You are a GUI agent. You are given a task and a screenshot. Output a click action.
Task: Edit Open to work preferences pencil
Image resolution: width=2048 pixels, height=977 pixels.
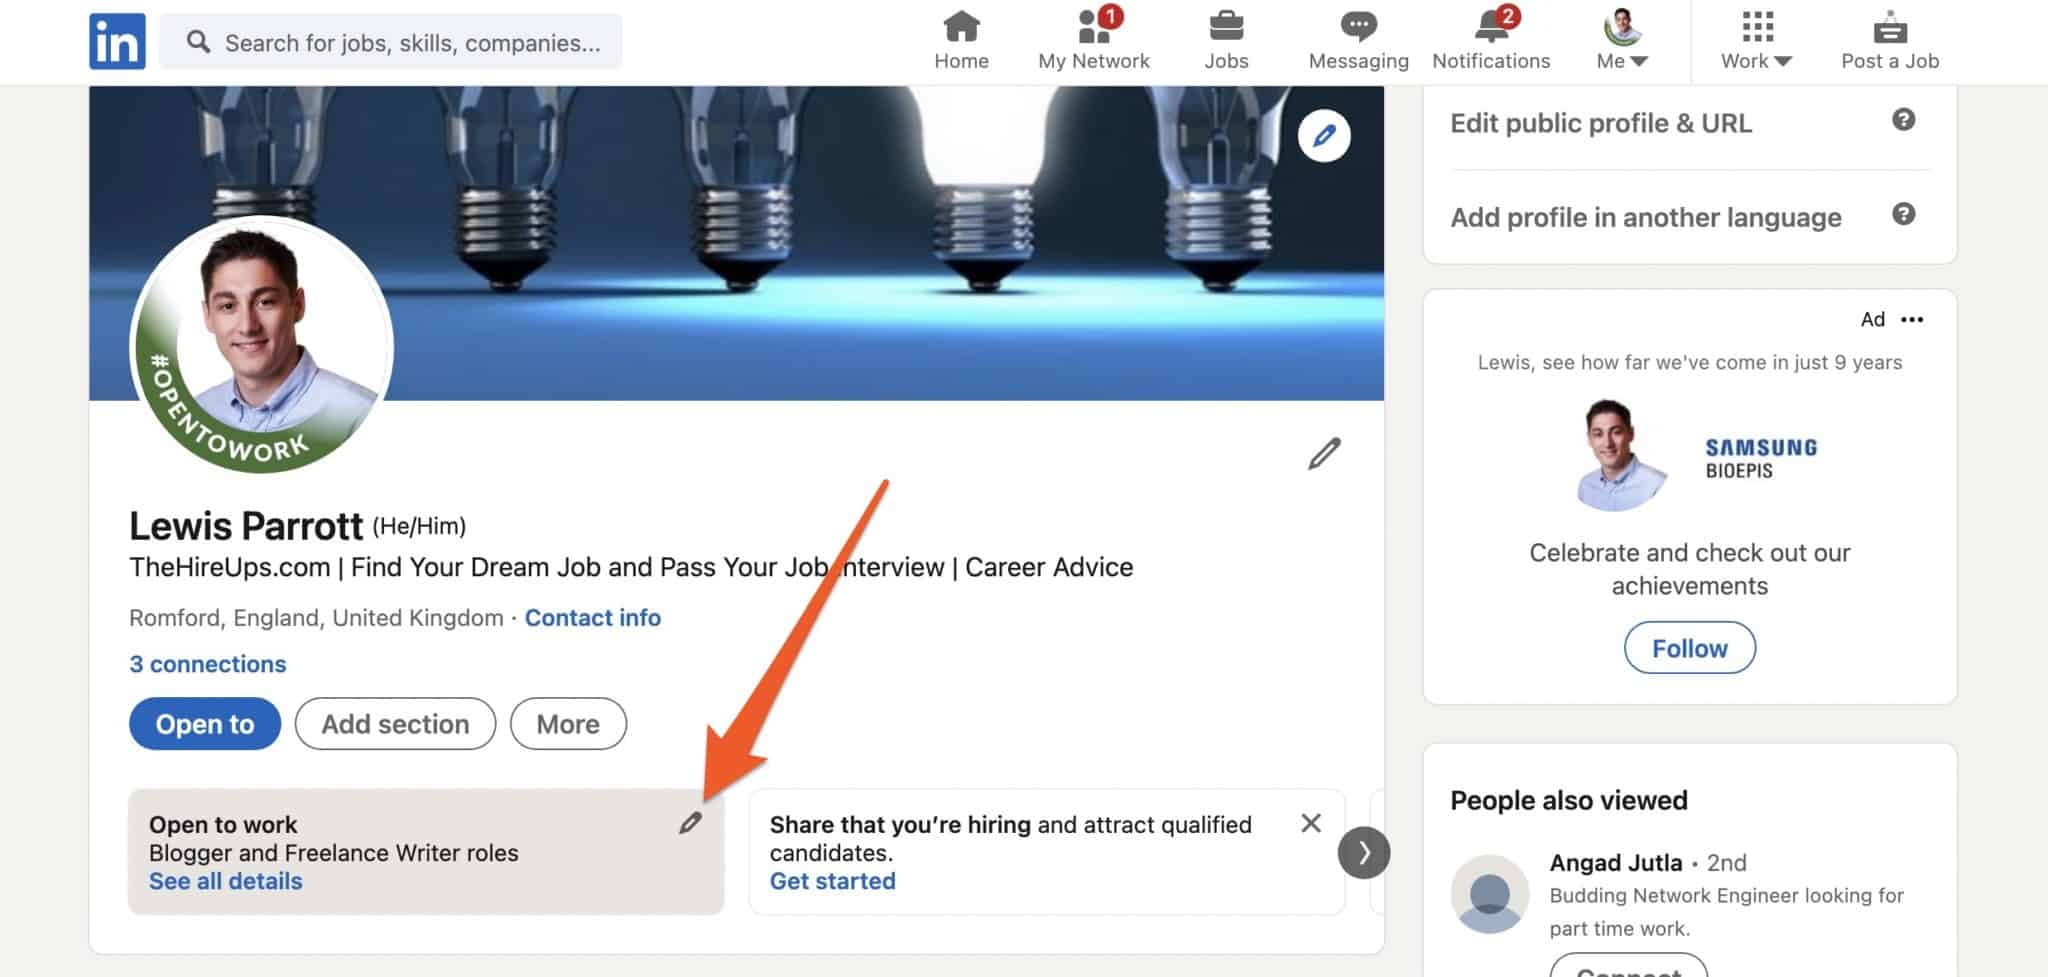click(690, 823)
